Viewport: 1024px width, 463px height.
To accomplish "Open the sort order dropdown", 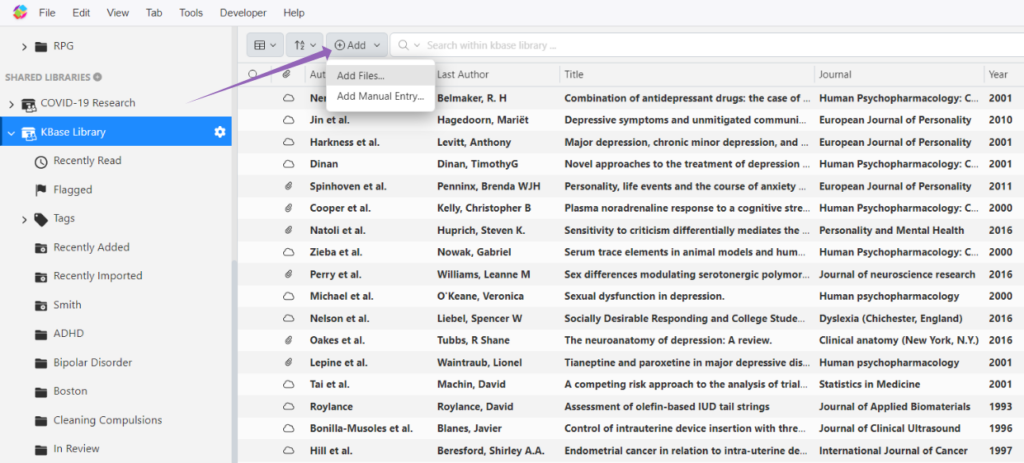I will tap(304, 45).
